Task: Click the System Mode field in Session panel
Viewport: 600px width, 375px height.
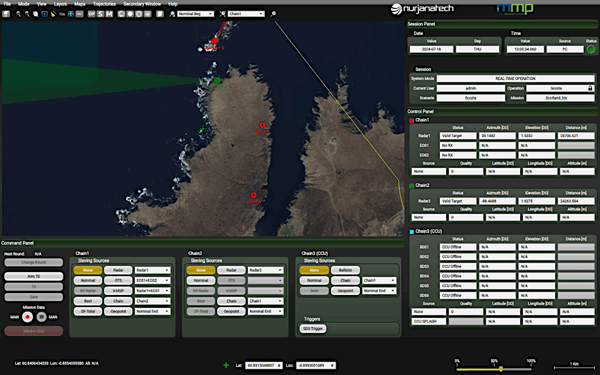Action: [515, 78]
